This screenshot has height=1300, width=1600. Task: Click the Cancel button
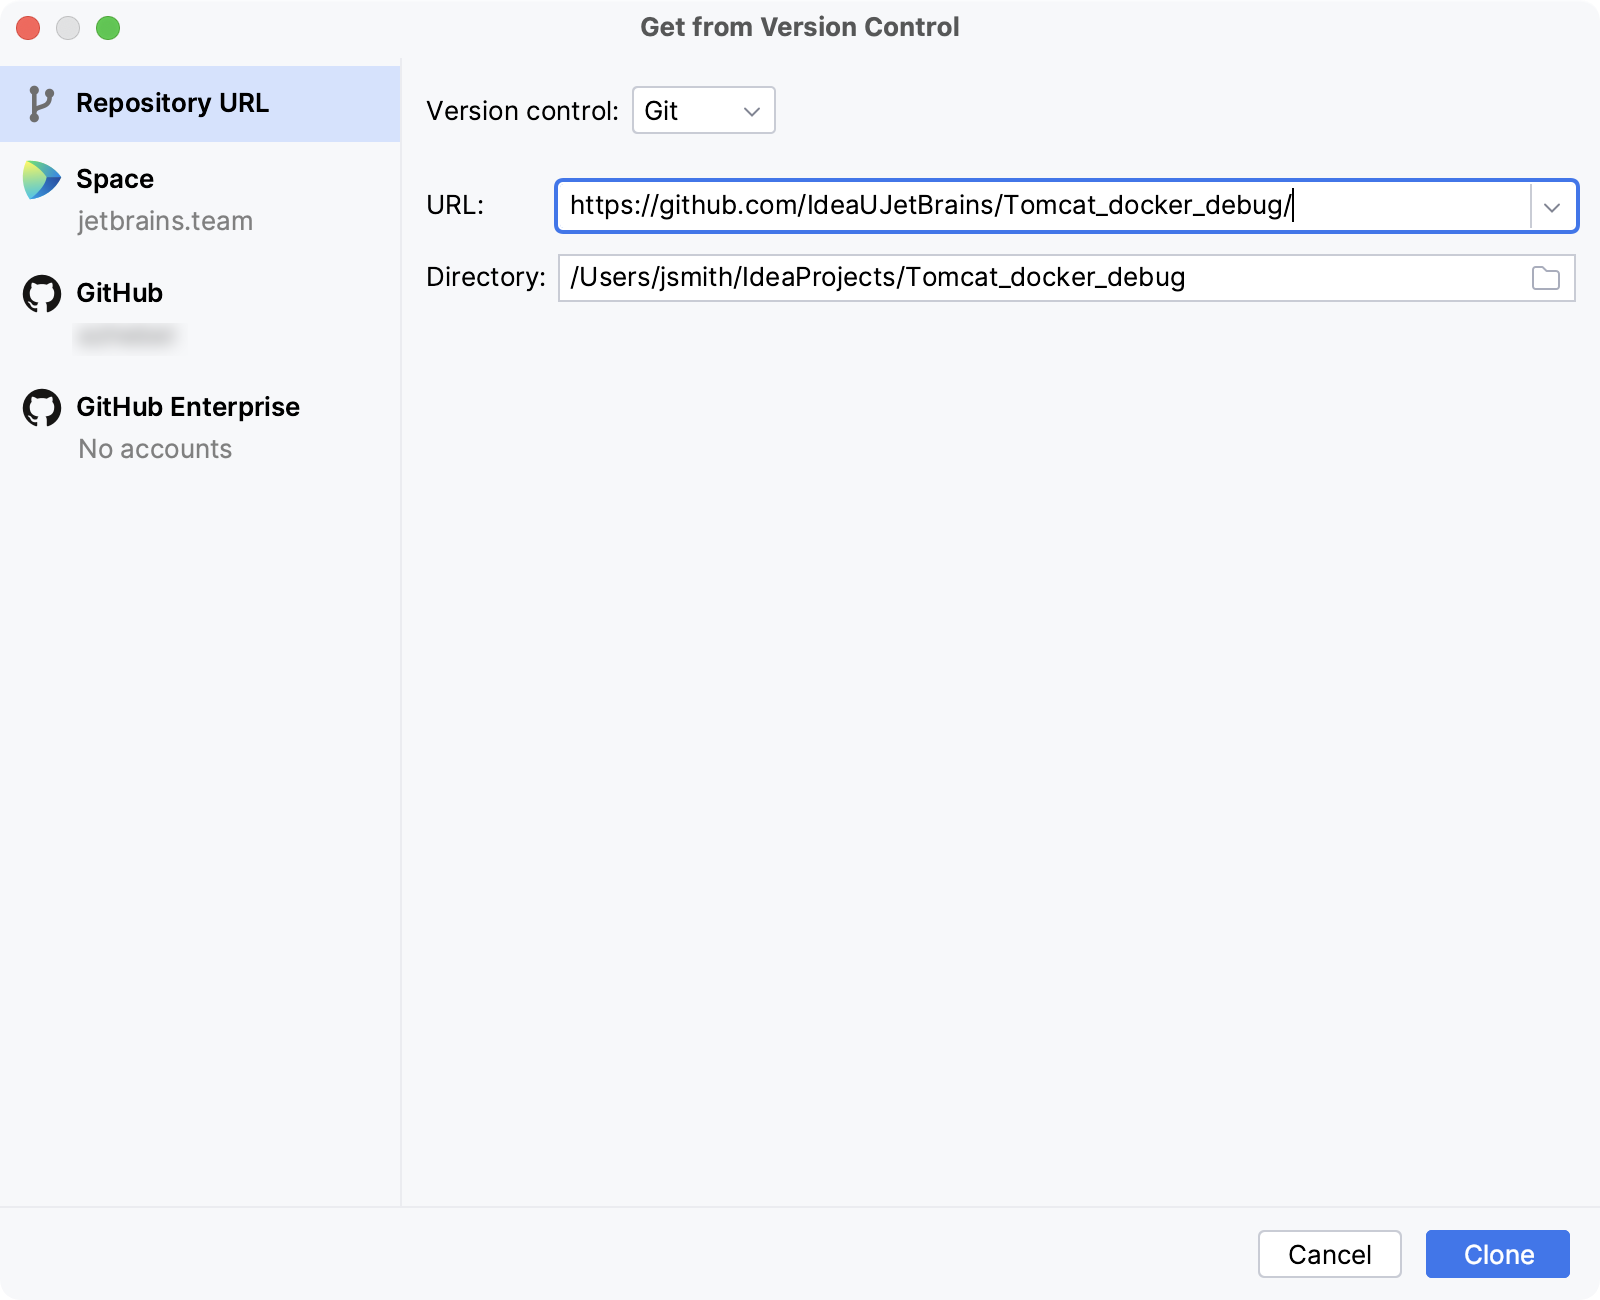tap(1329, 1254)
